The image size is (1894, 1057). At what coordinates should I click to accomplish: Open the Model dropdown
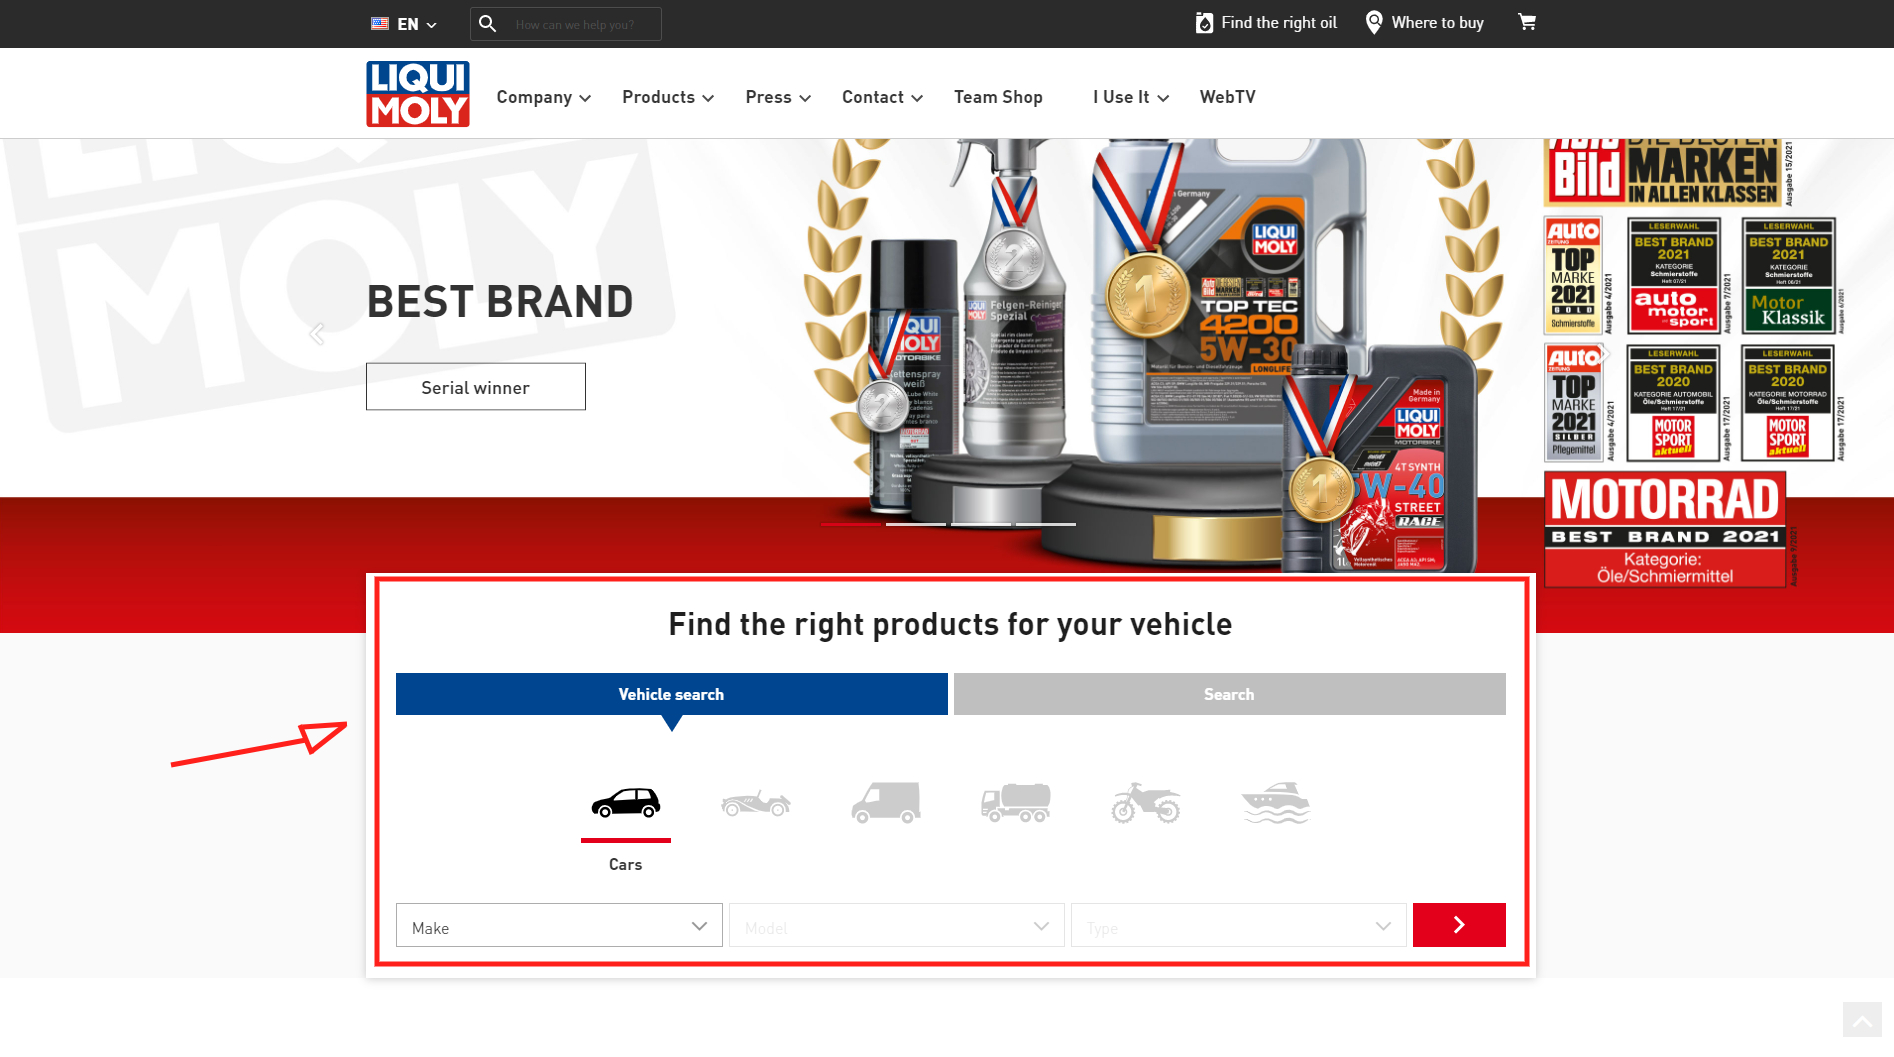[897, 926]
